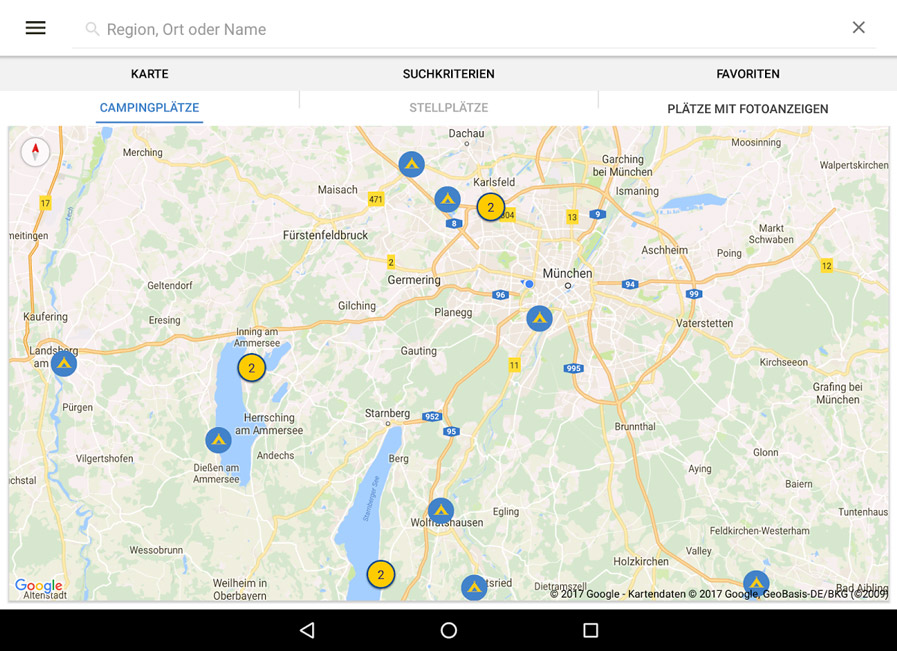Viewport: 897px width, 651px height.
Task: Tap the 471 road shield
Action: [376, 199]
